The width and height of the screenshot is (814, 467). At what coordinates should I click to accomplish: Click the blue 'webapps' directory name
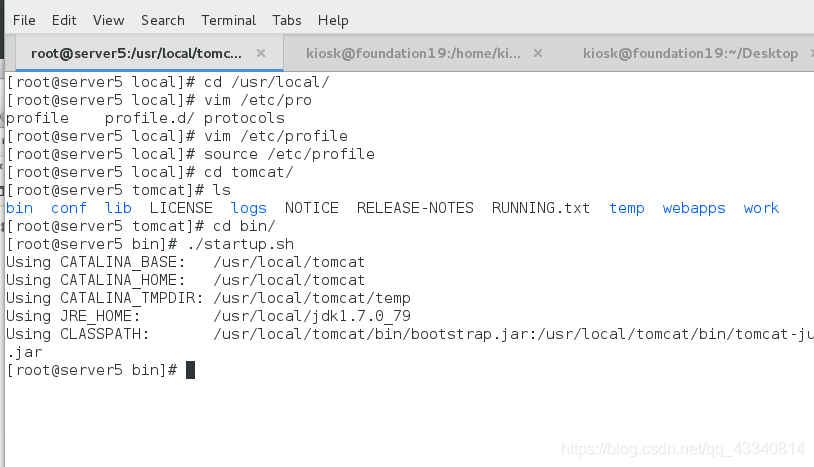694,209
